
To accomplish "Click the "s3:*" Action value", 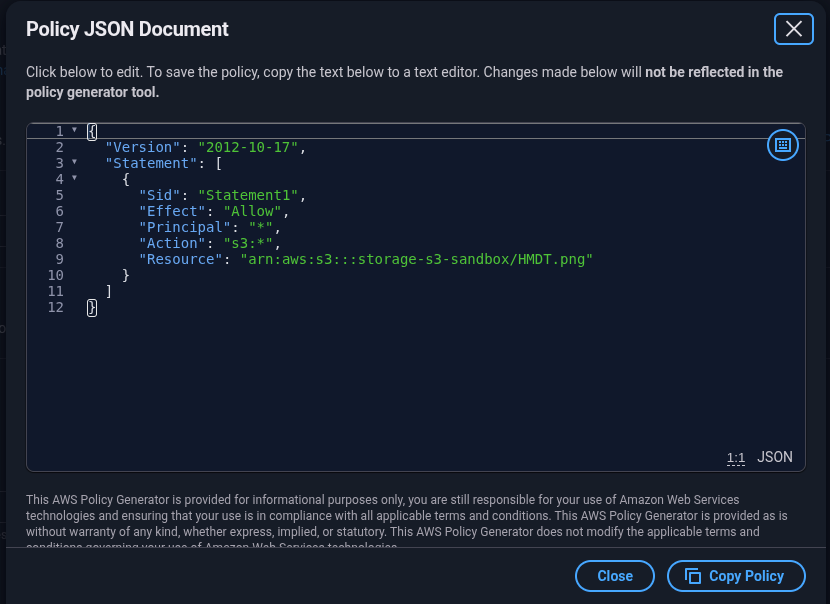I will click(x=249, y=243).
